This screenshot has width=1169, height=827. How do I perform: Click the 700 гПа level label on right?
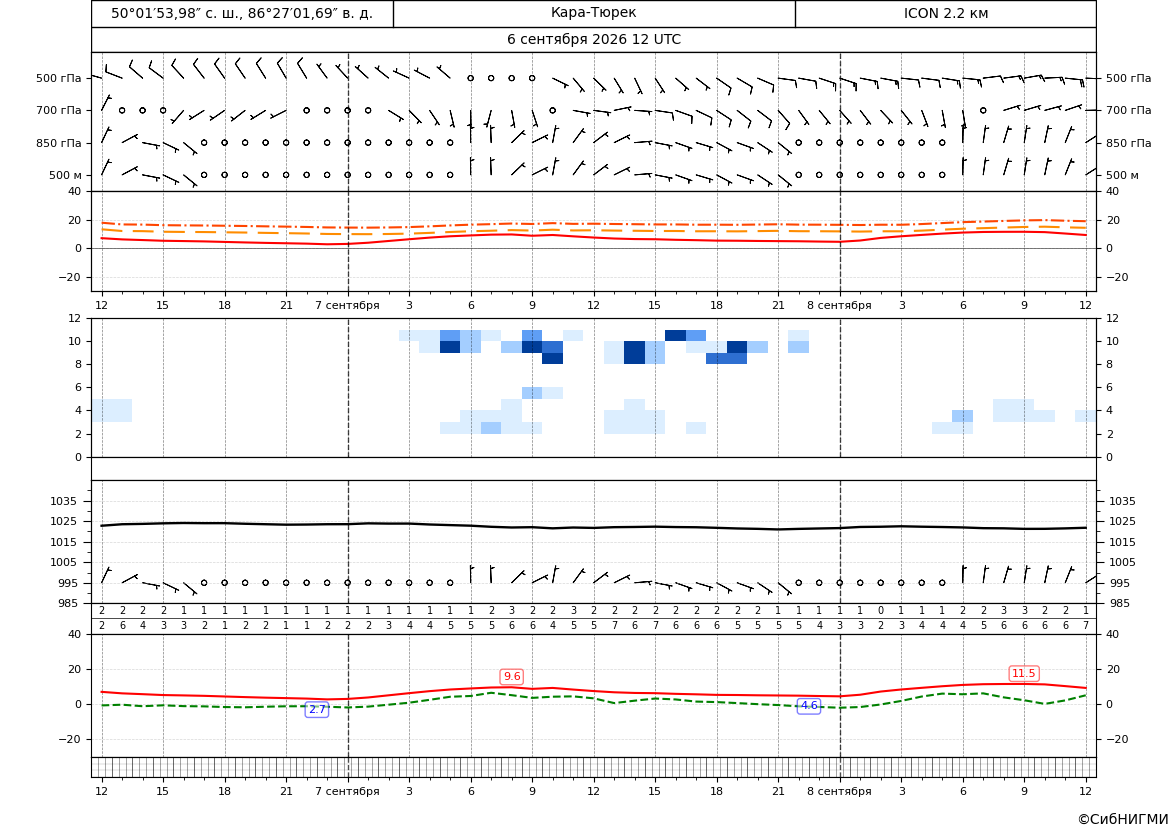coord(1129,110)
